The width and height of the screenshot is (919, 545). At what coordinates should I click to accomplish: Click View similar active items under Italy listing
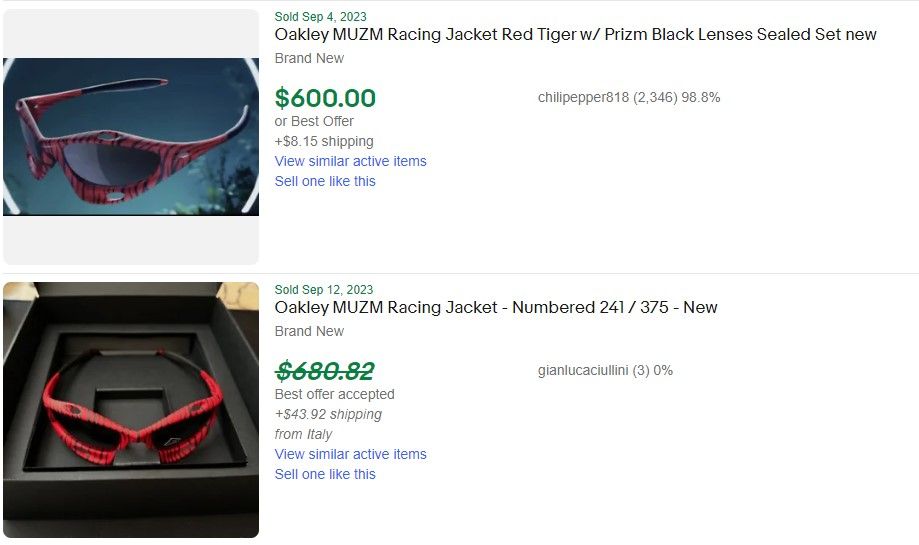(350, 454)
